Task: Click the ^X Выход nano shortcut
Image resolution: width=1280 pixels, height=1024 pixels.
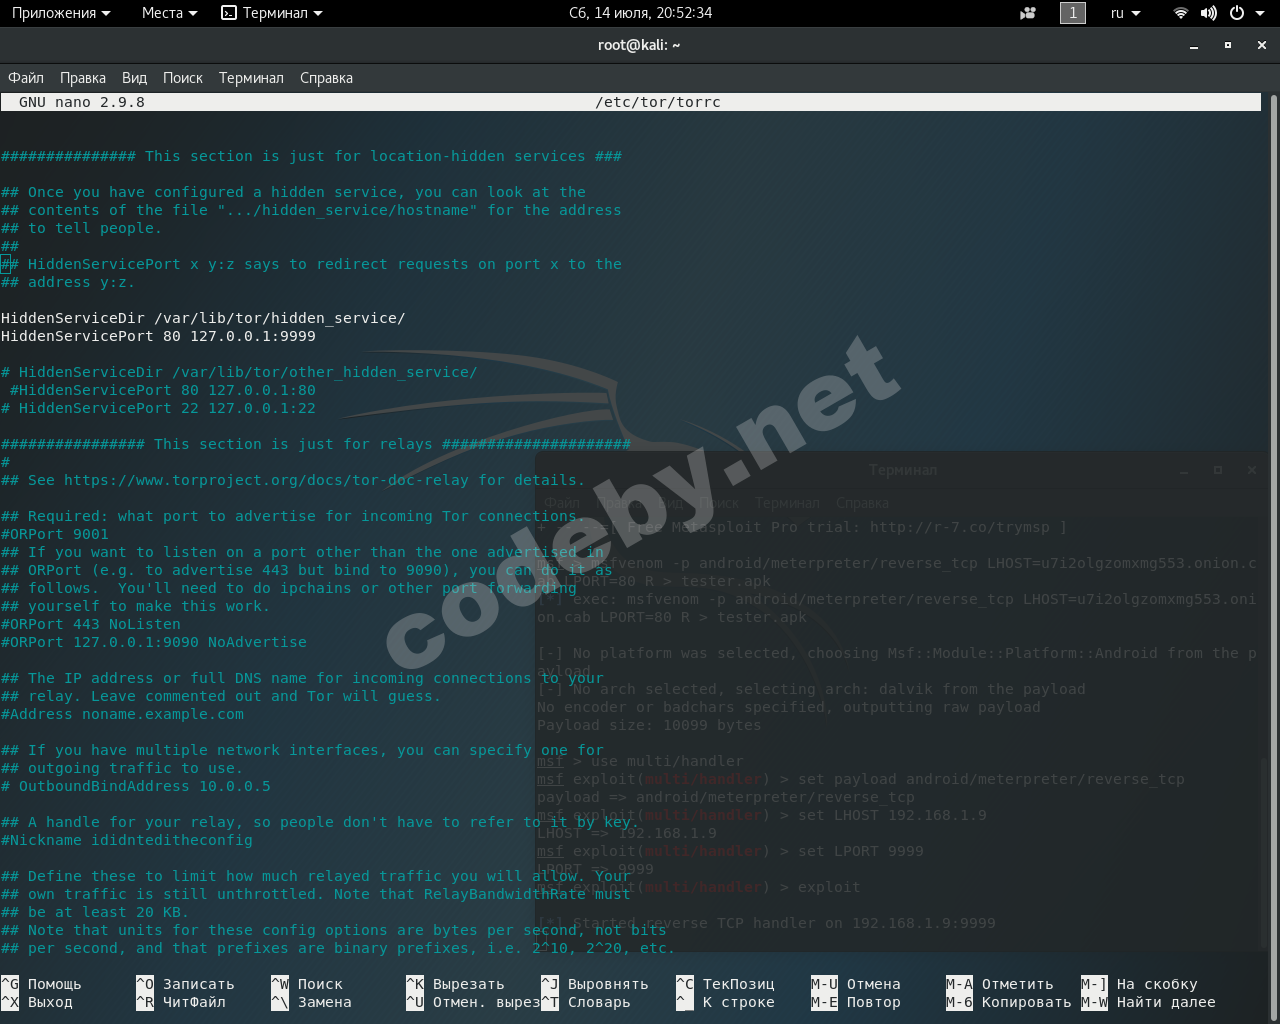Action: pyautogui.click(x=37, y=1002)
